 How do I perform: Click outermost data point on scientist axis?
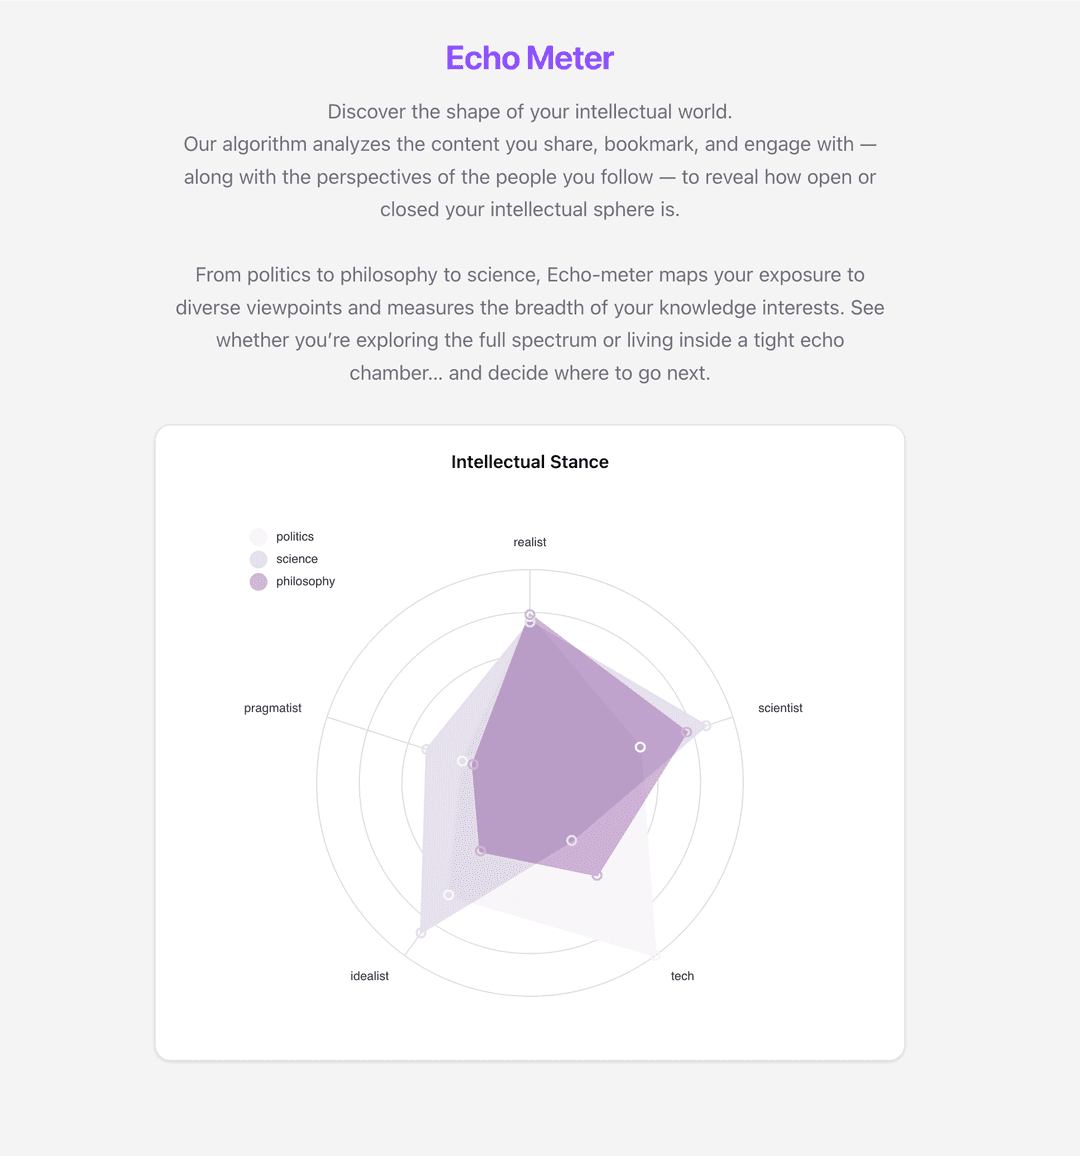point(706,725)
